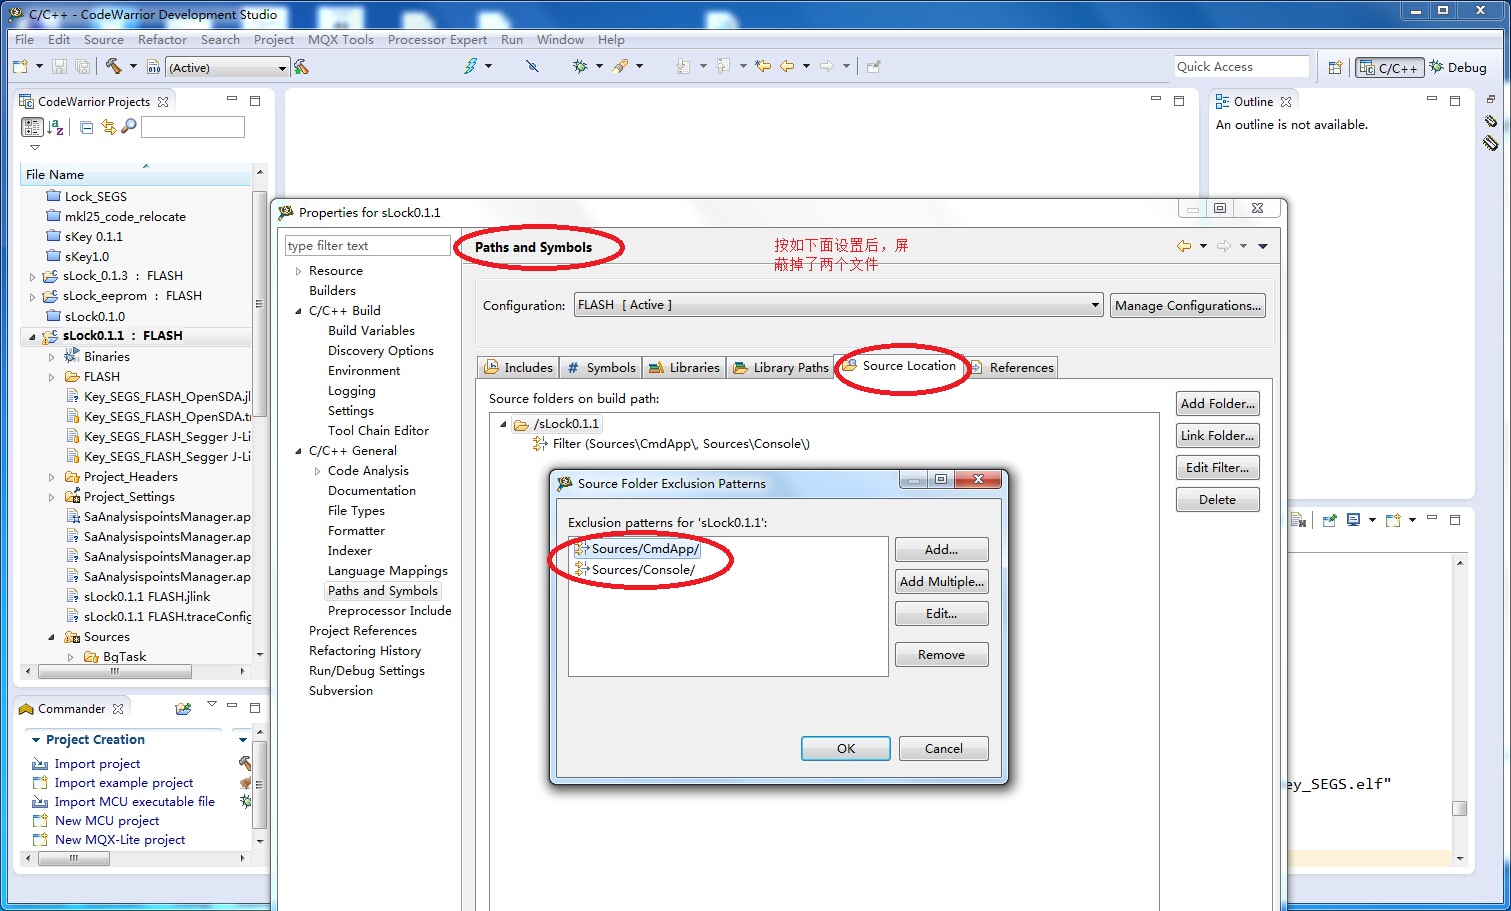Click Commander panel toolbar icon
Viewport: 1511px width, 911px height.
coord(183,709)
